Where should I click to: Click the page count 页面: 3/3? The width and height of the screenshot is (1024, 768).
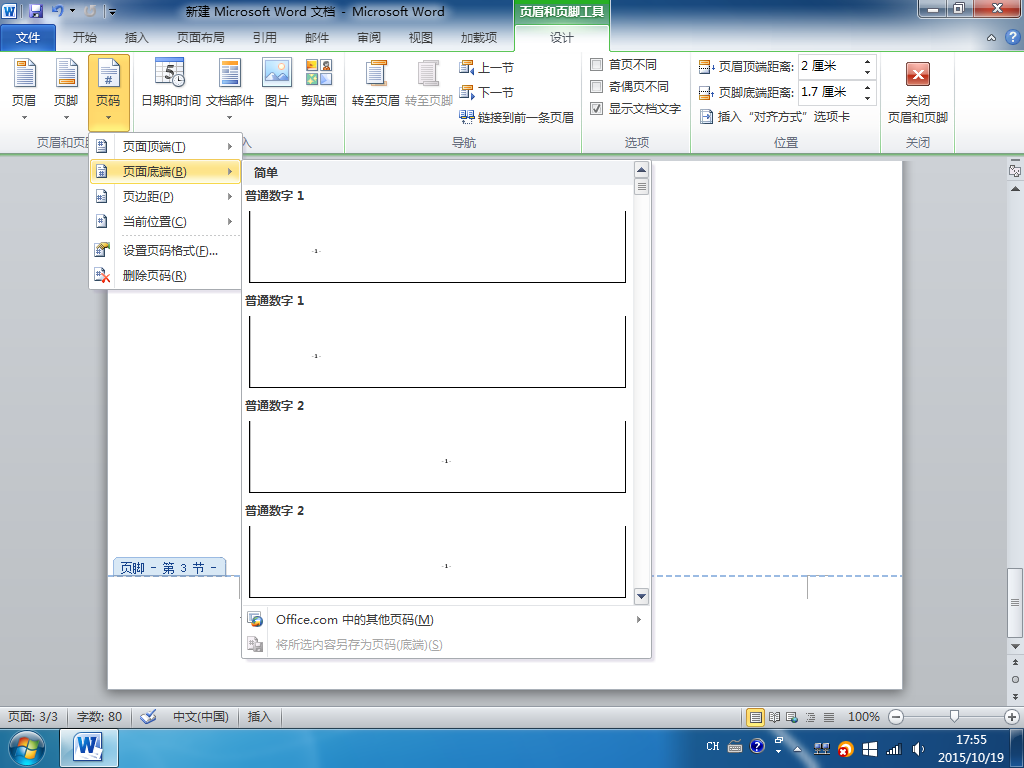(x=33, y=716)
